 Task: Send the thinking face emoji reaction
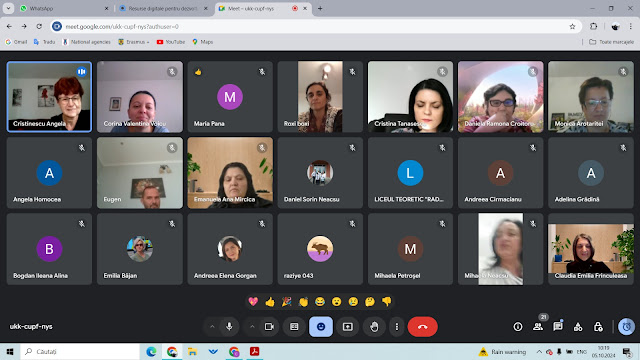click(x=370, y=302)
